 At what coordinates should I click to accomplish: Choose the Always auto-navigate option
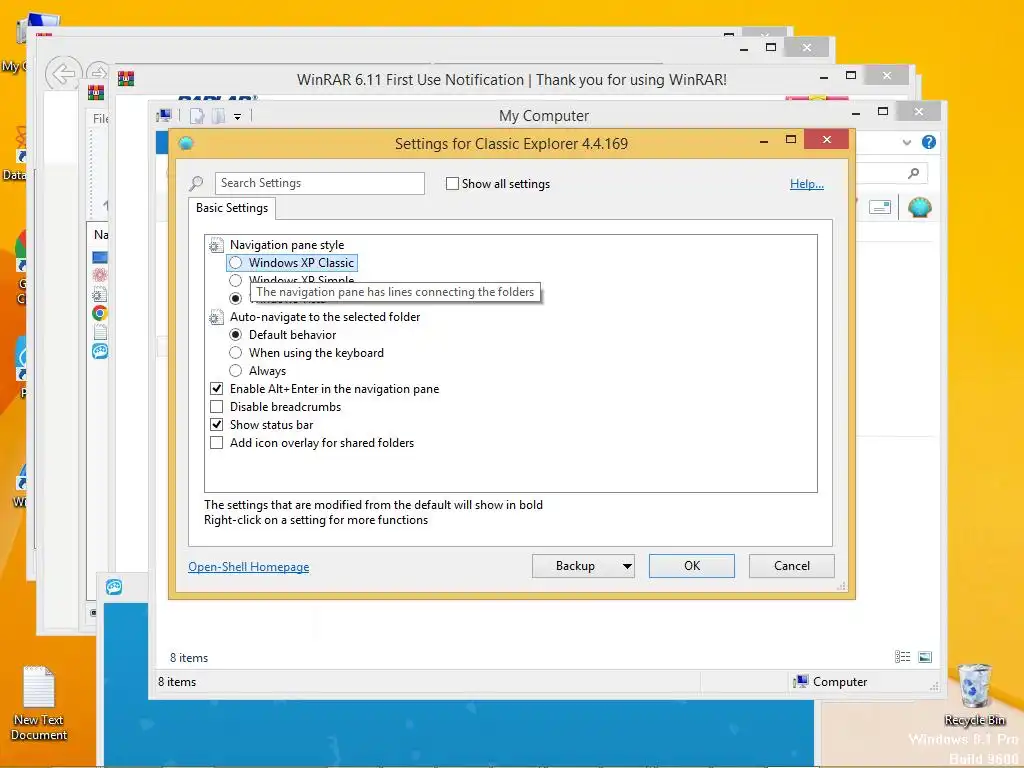236,371
